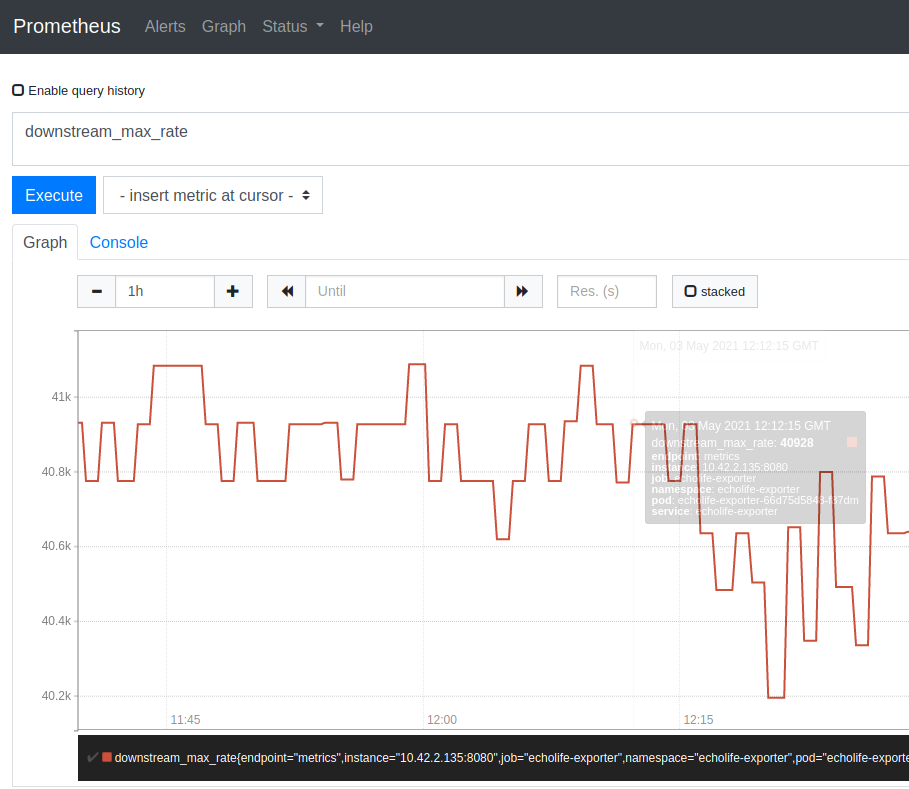Focus the Until end time field
The width and height of the screenshot is (909, 789).
[405, 291]
